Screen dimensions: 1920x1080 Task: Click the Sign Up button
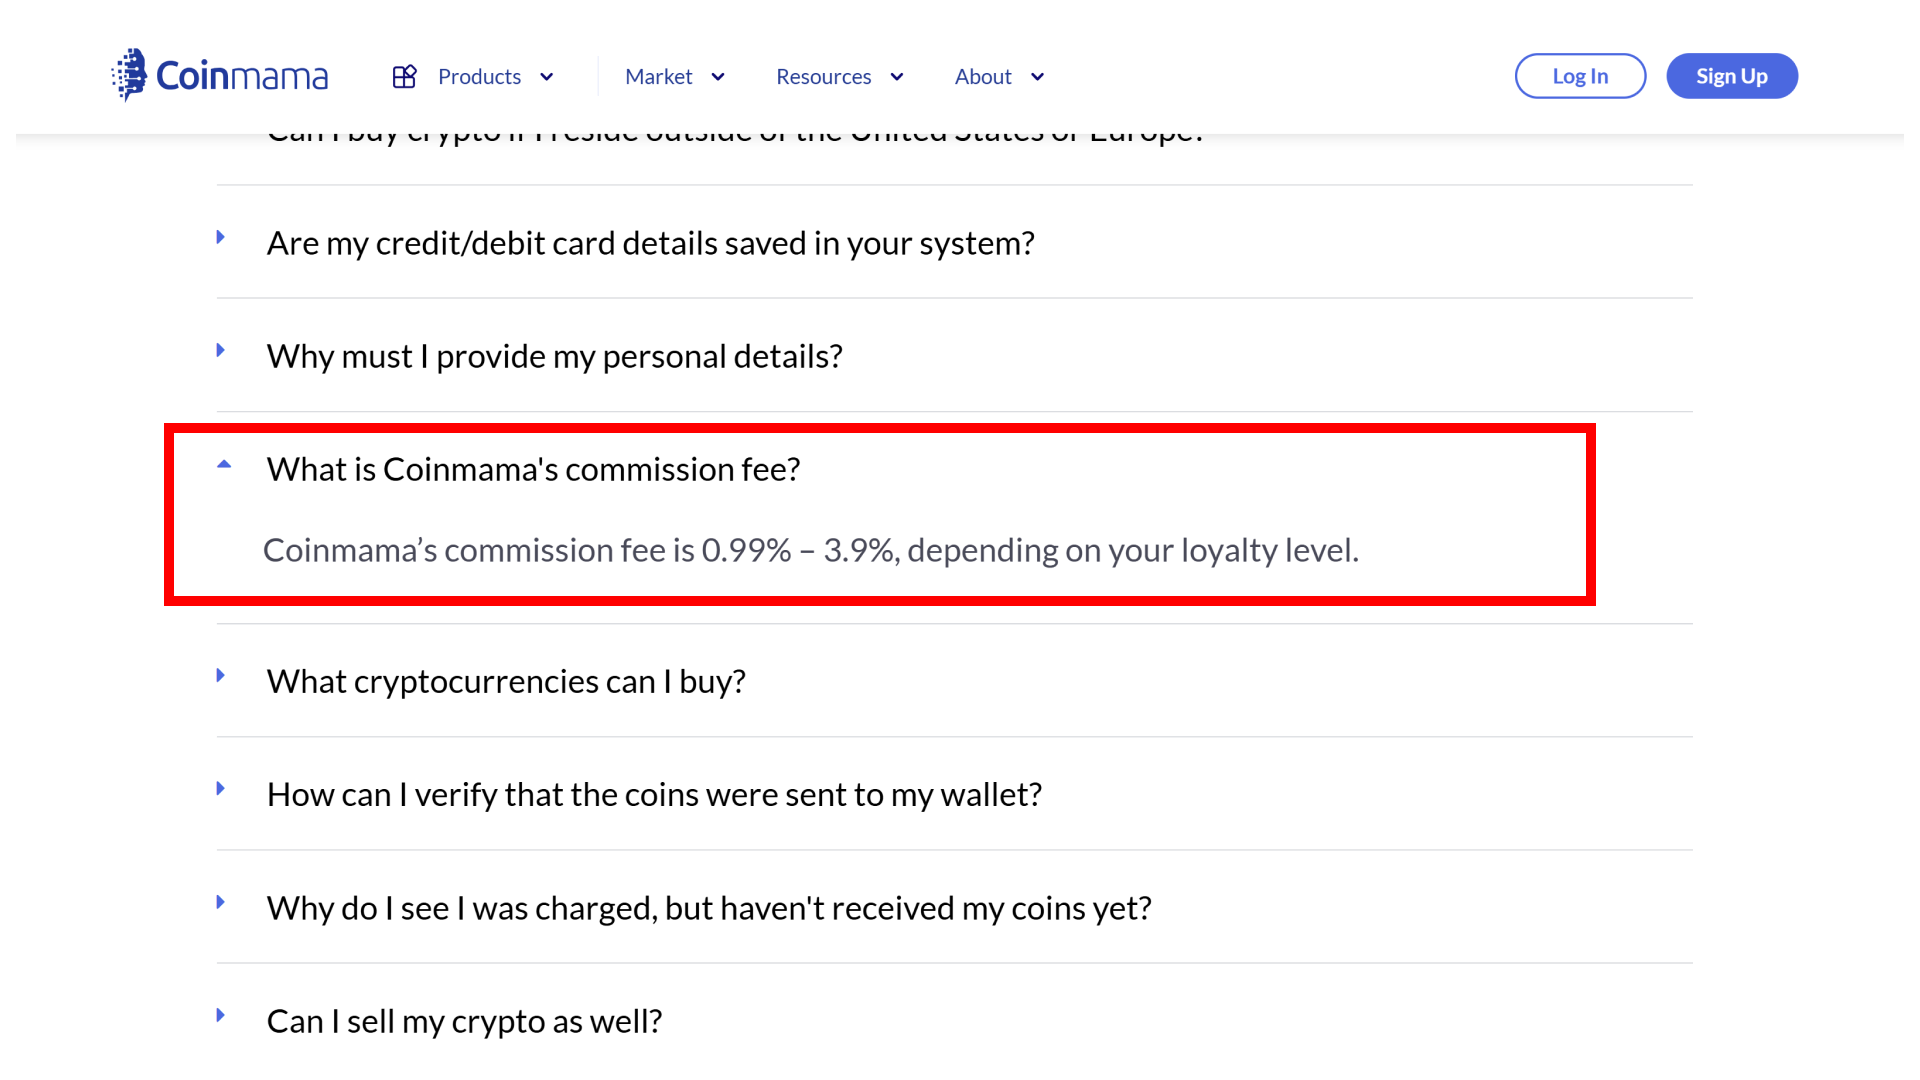(x=1732, y=75)
